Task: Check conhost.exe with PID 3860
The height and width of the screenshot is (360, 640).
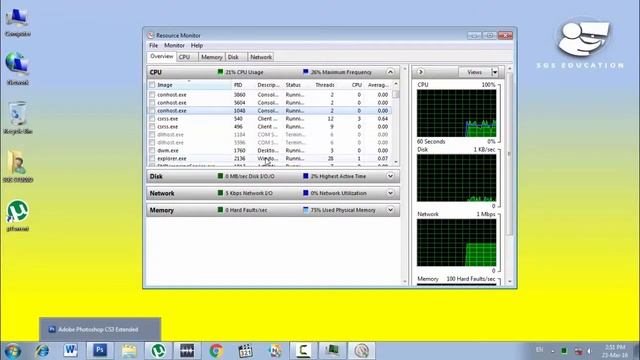Action: (x=152, y=95)
